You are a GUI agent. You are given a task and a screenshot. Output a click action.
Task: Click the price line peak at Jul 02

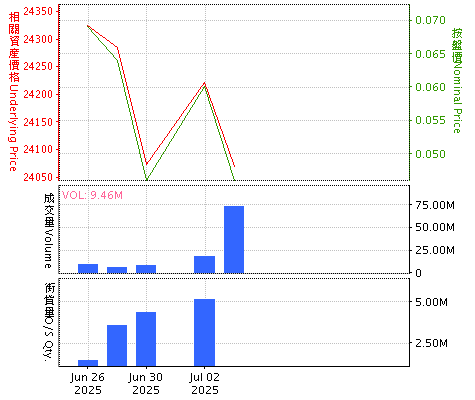[x=205, y=83]
